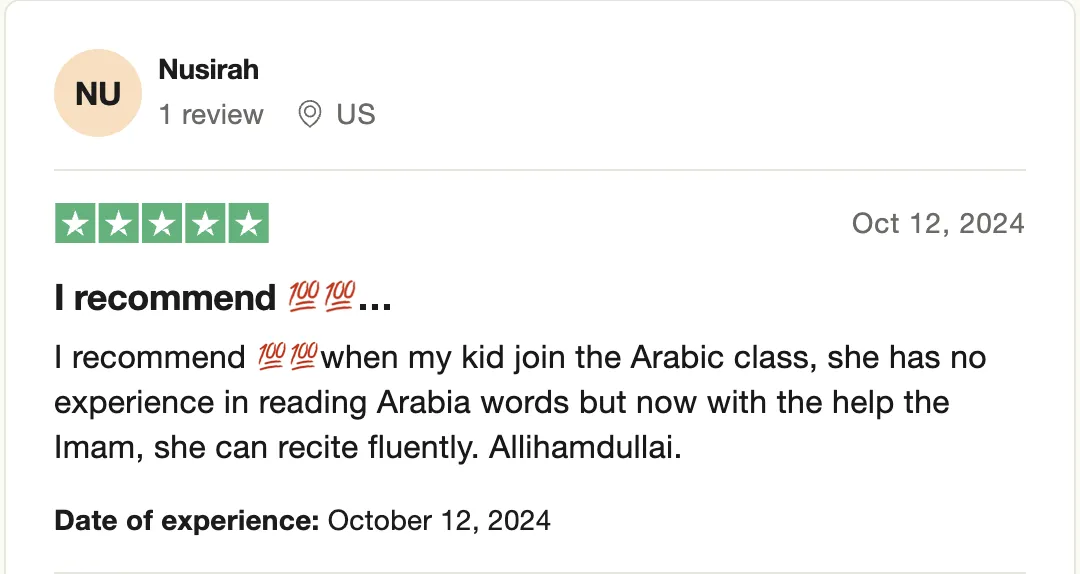Click the Oct 12, 2024 review date
This screenshot has height=574, width=1080.
point(938,223)
